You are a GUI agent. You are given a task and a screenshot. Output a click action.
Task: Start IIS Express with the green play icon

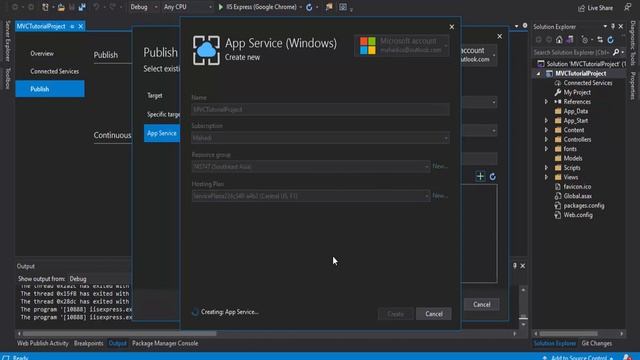coord(220,7)
